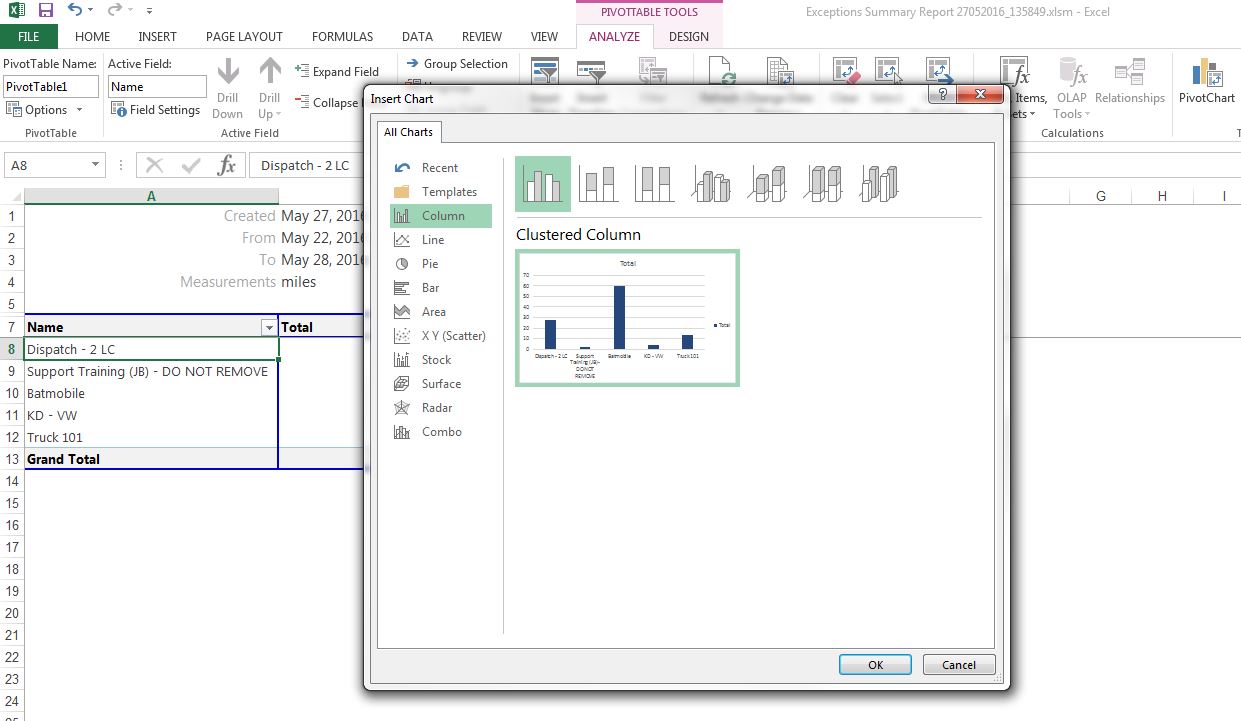The height and width of the screenshot is (721, 1241).
Task: Click Insert Function fx icon
Action: click(x=227, y=166)
